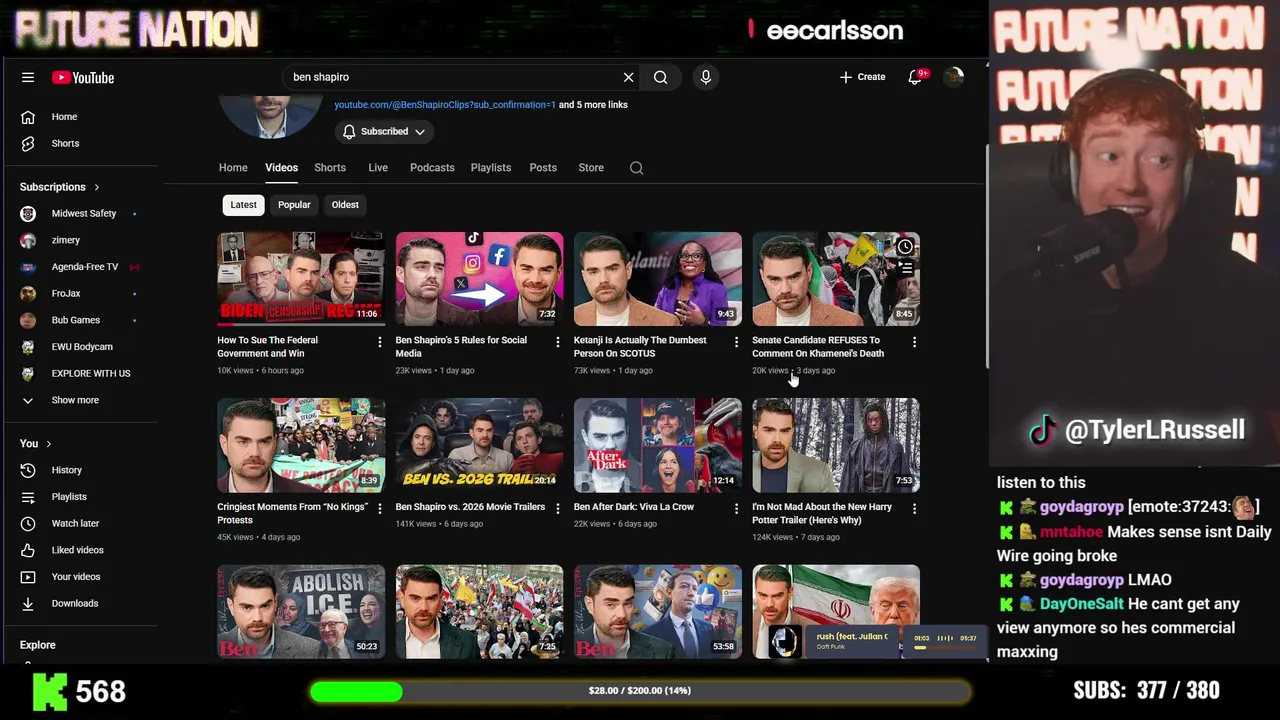Screen dimensions: 1280x720
Task: Switch to the channel Home tab
Action: pyautogui.click(x=233, y=168)
